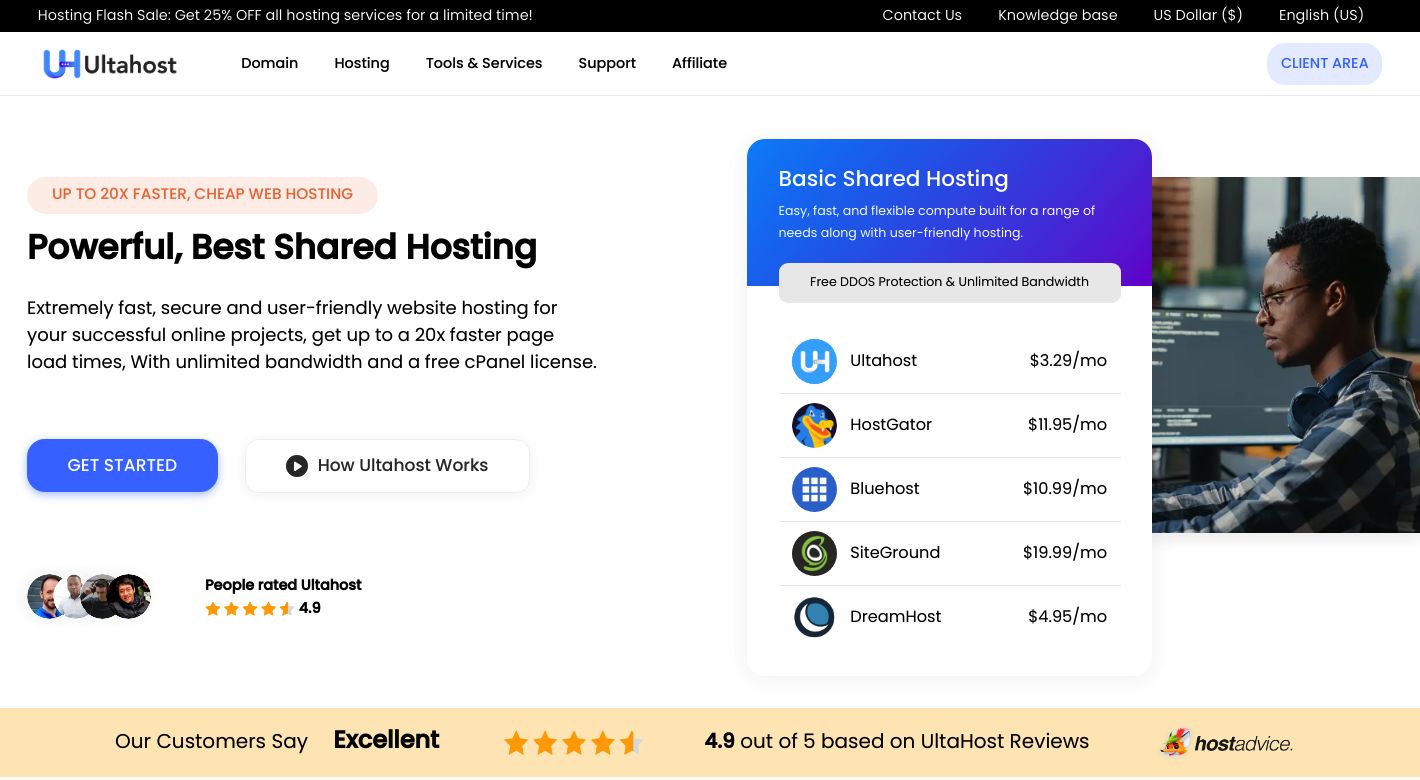Click the DreamHost name in comparison list

[x=896, y=617]
